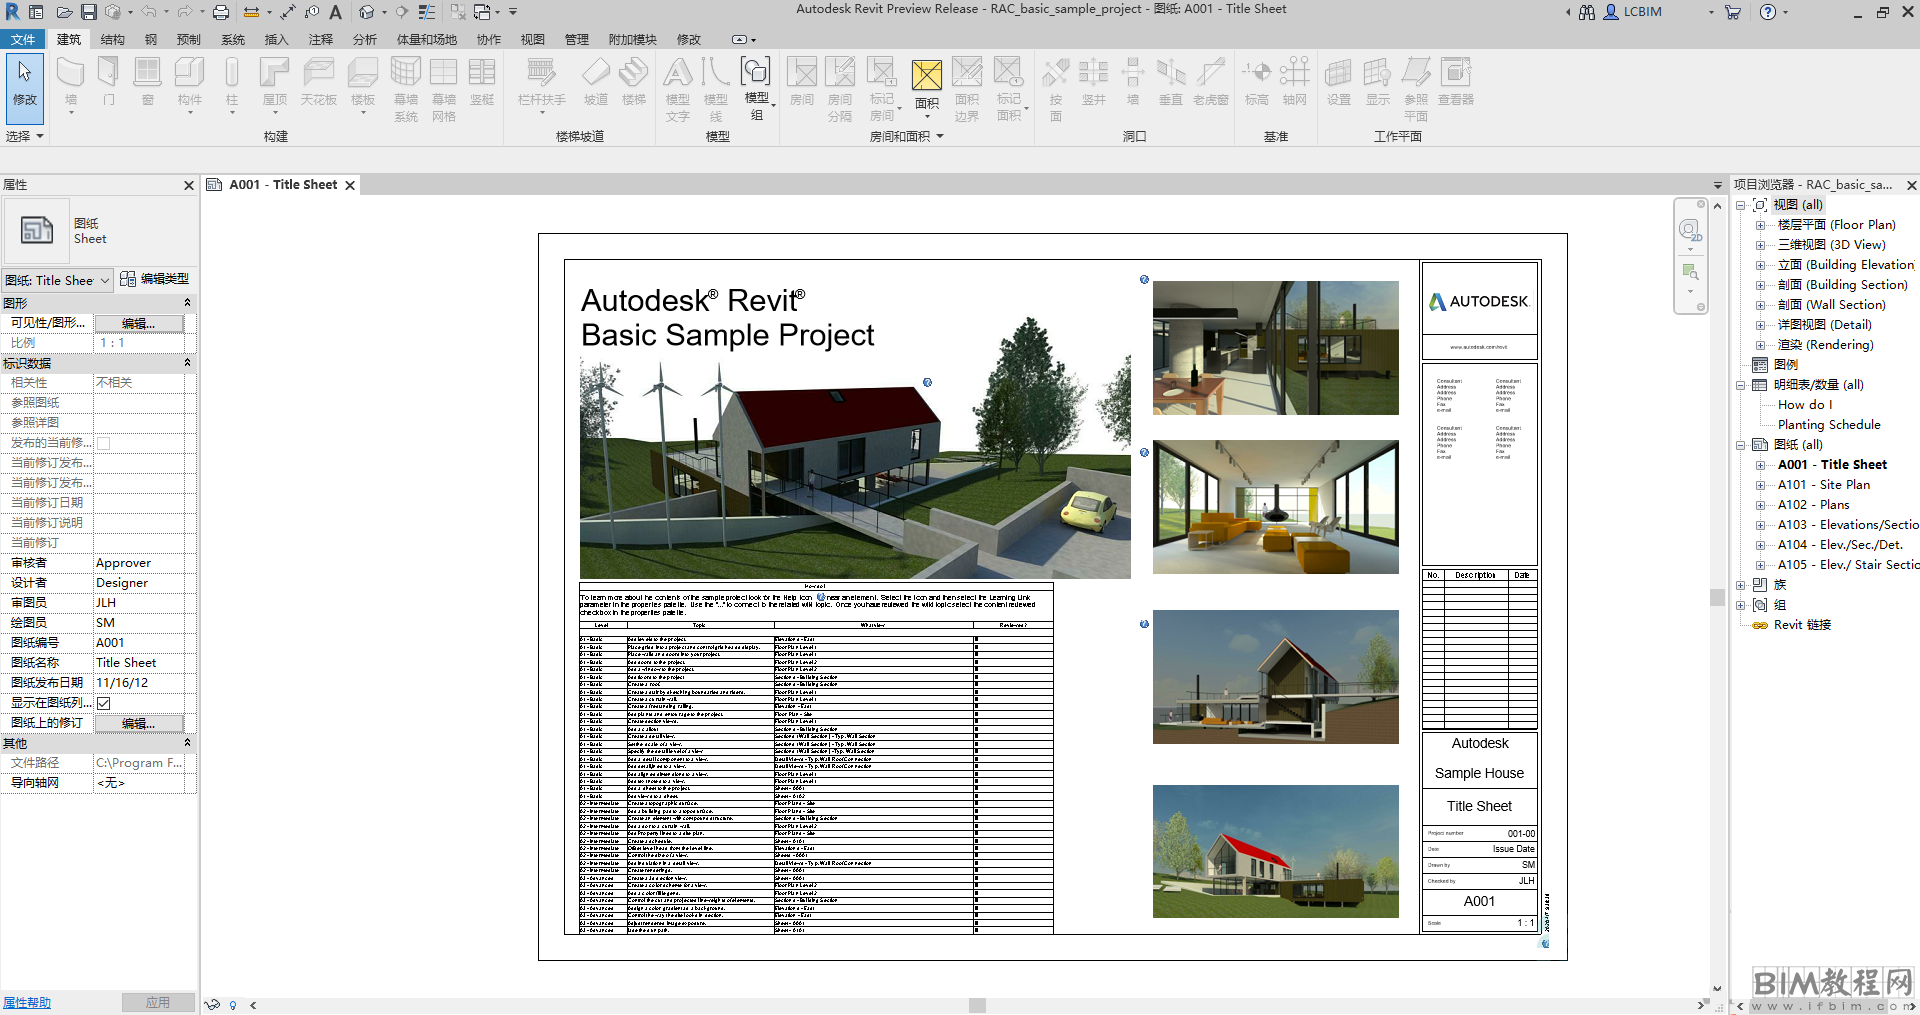Click the living room interior rendering thumbnail

coord(1276,507)
